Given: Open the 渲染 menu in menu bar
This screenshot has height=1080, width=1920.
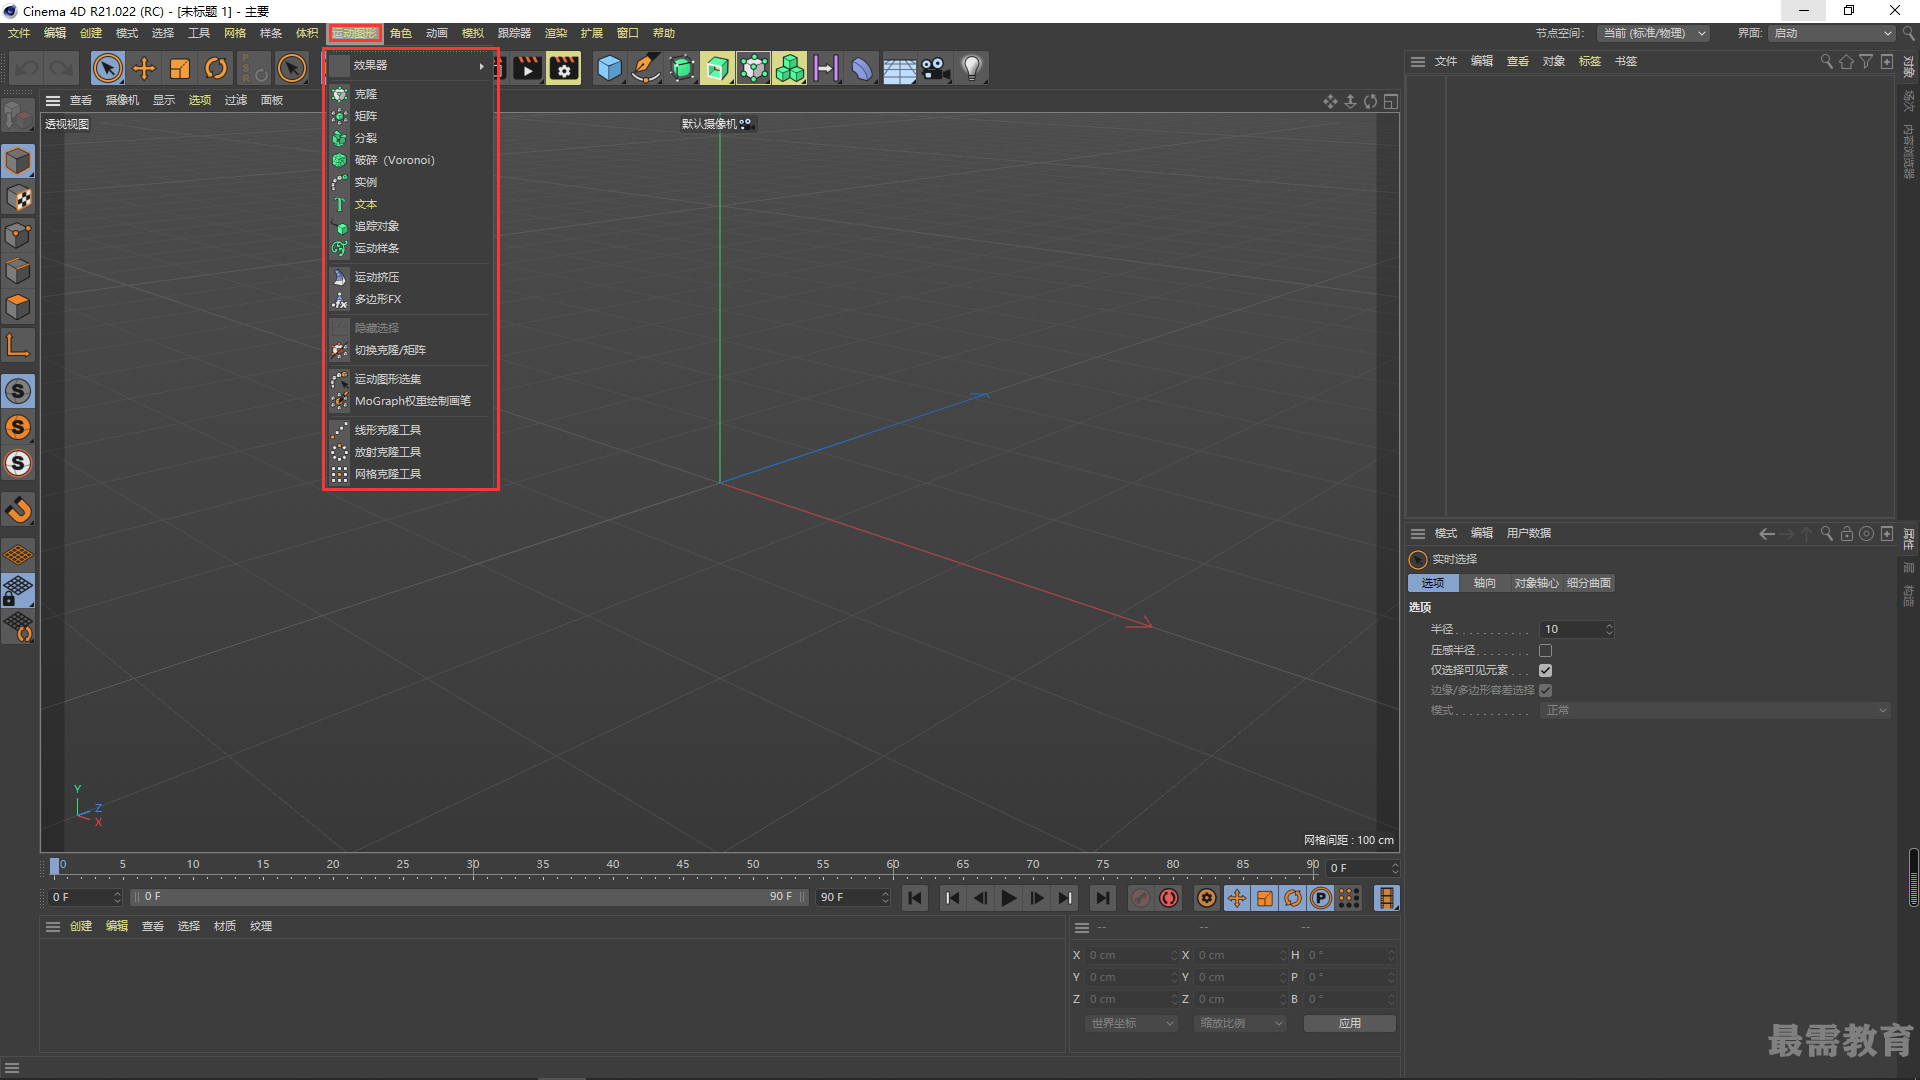Looking at the screenshot, I should pyautogui.click(x=556, y=33).
